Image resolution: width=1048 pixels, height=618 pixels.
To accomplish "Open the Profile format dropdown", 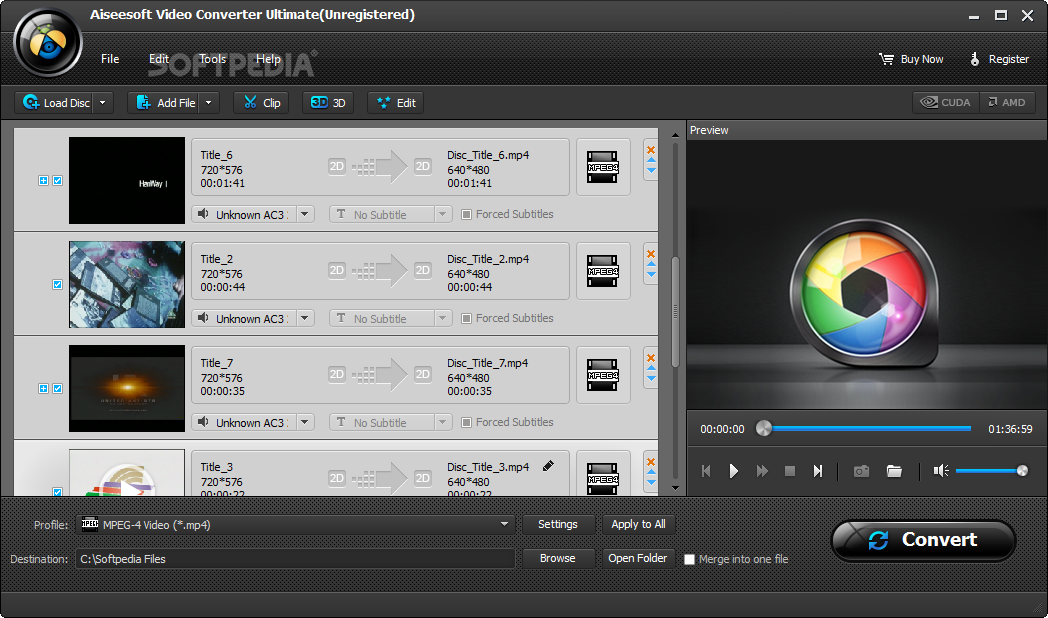I will (505, 524).
